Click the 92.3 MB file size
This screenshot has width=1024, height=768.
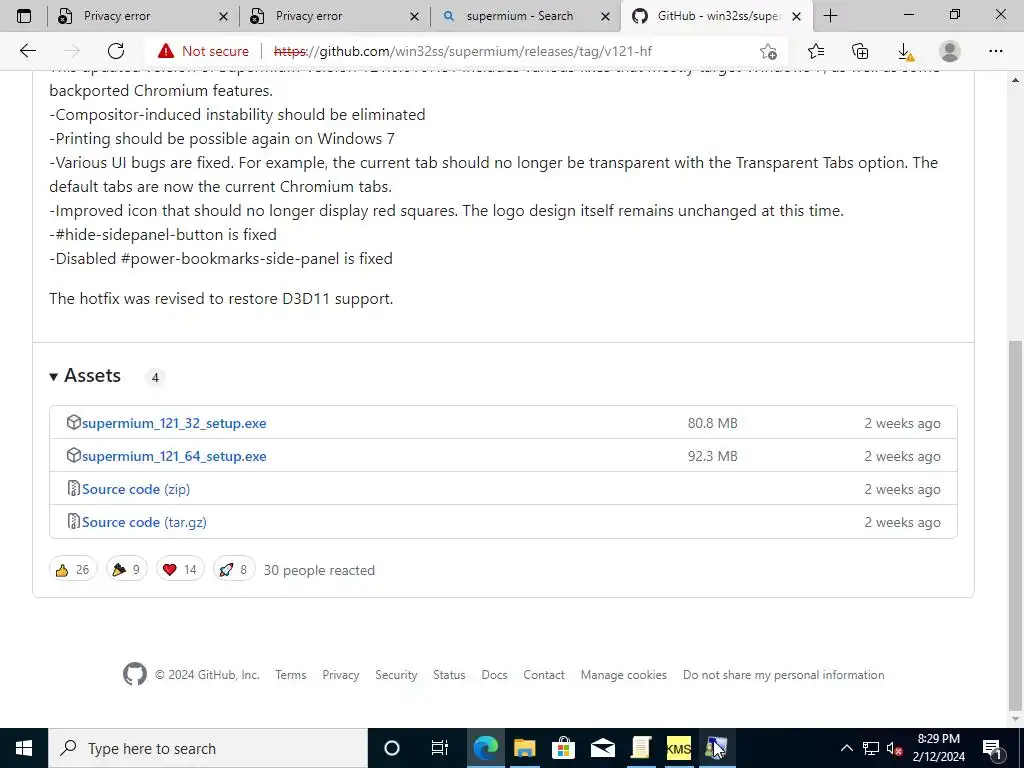point(712,456)
